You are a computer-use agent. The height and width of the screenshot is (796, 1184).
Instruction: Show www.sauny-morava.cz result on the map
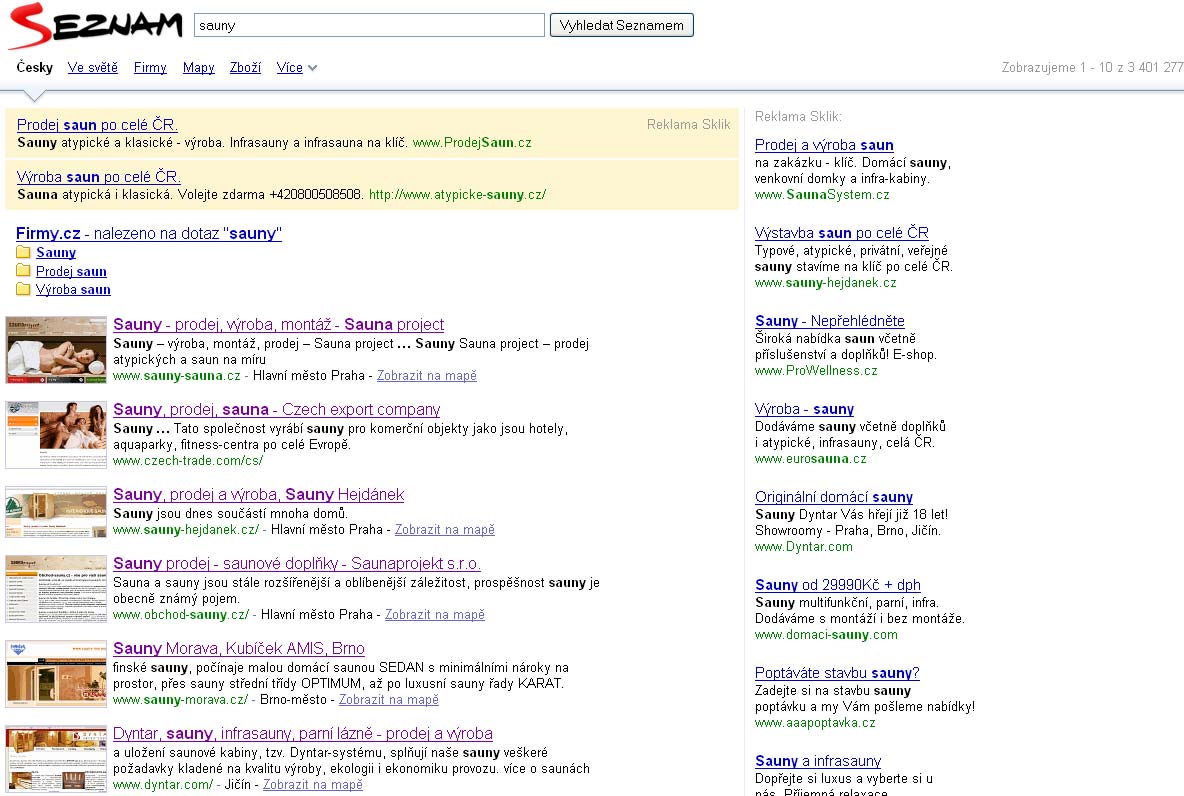coord(388,699)
